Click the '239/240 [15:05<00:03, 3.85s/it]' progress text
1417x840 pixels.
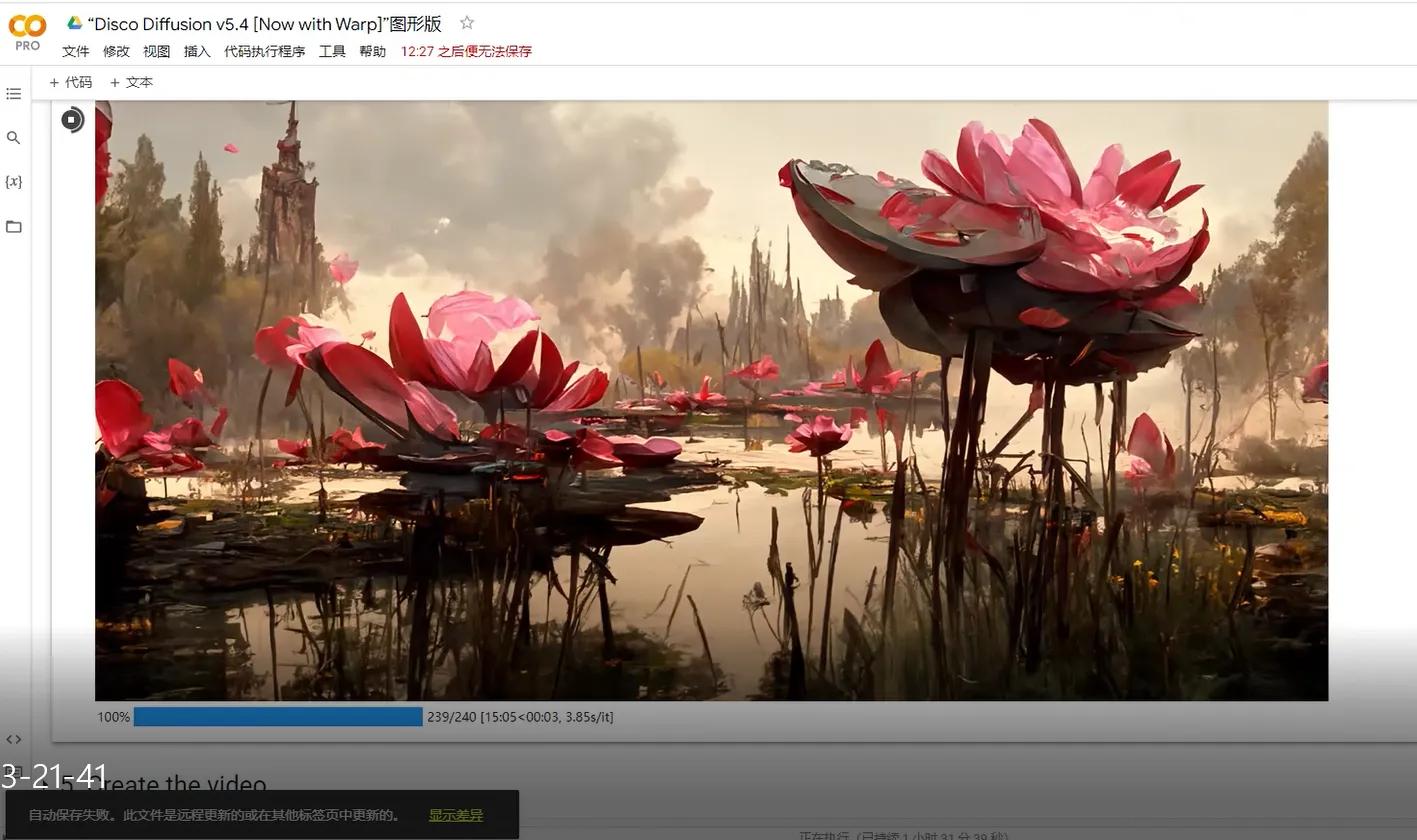(520, 717)
